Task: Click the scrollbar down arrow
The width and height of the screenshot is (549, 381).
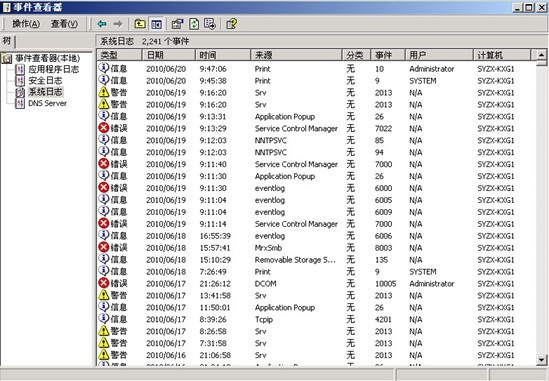Action: pos(541,360)
